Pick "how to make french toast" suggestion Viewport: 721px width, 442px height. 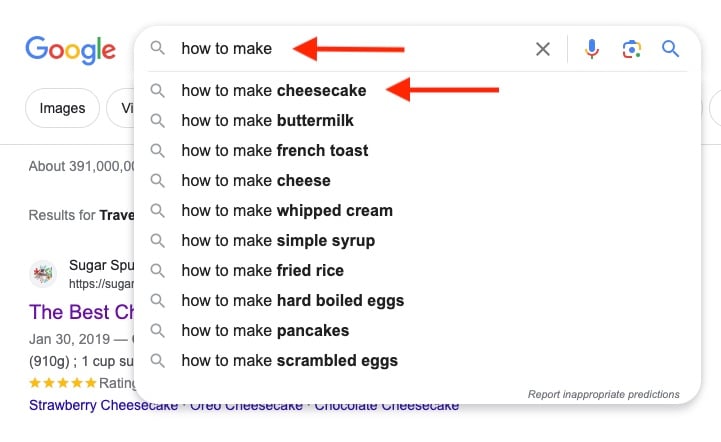click(274, 151)
